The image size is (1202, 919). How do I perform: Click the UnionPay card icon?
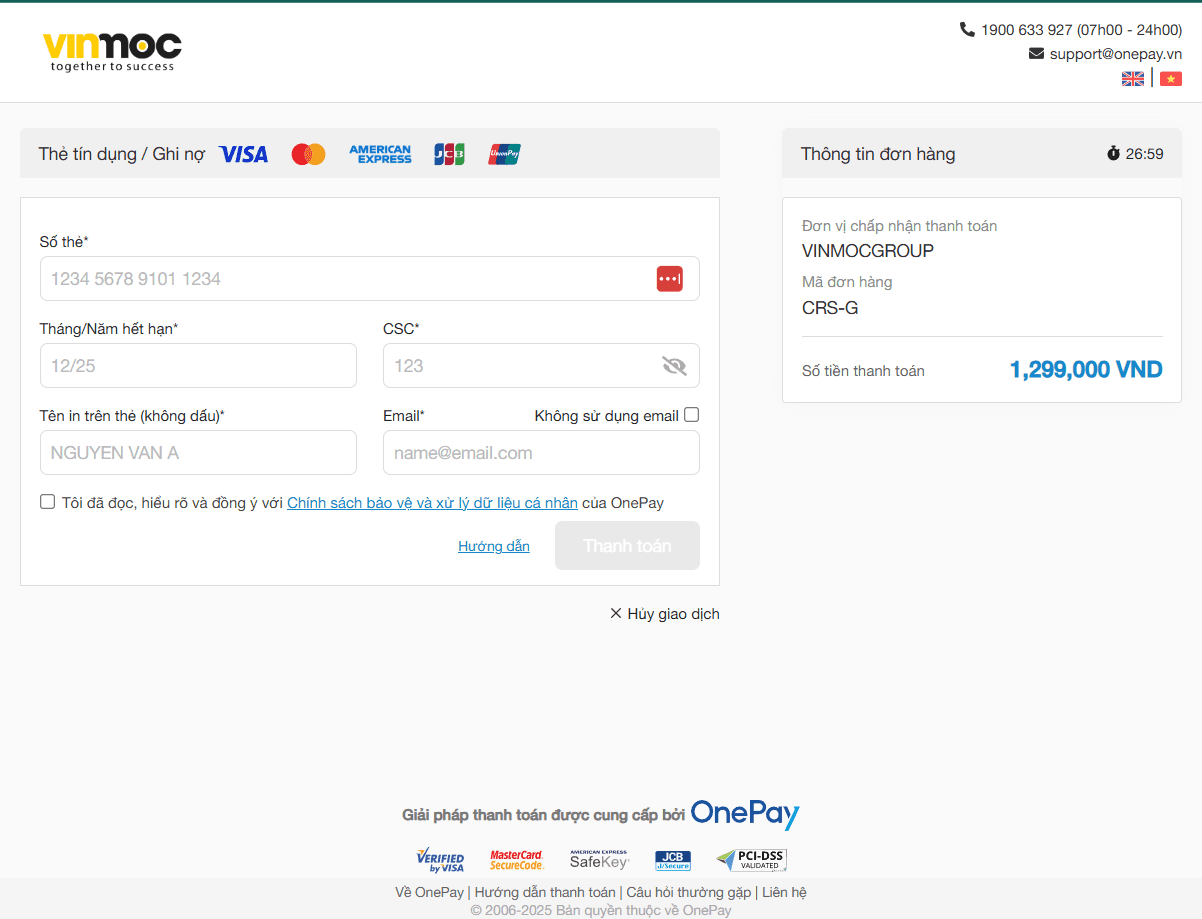click(x=504, y=154)
